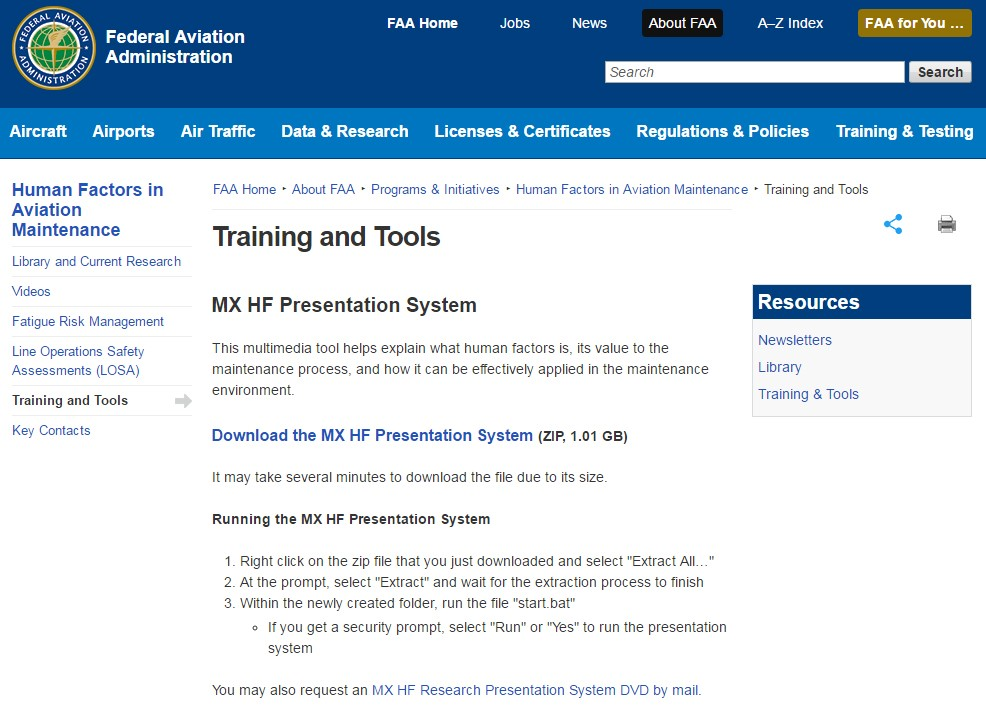Visit the Library resource link
This screenshot has height=716, width=986.
pyautogui.click(x=780, y=367)
